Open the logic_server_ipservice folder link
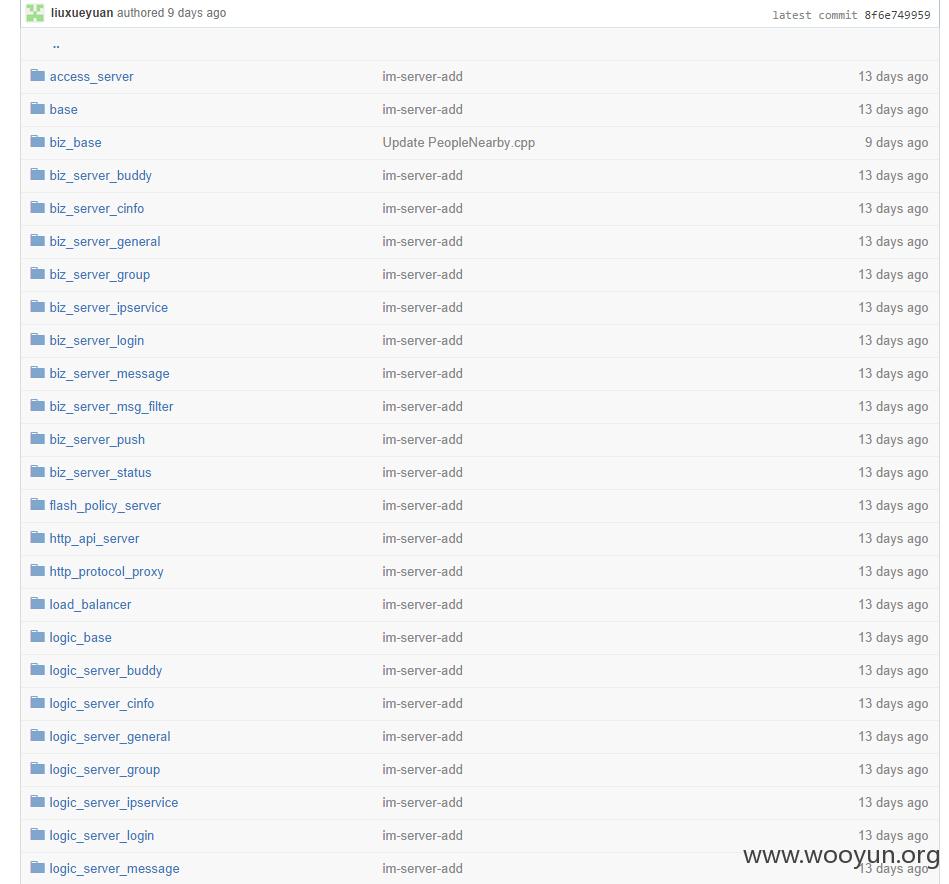This screenshot has height=884, width=949. (x=114, y=802)
